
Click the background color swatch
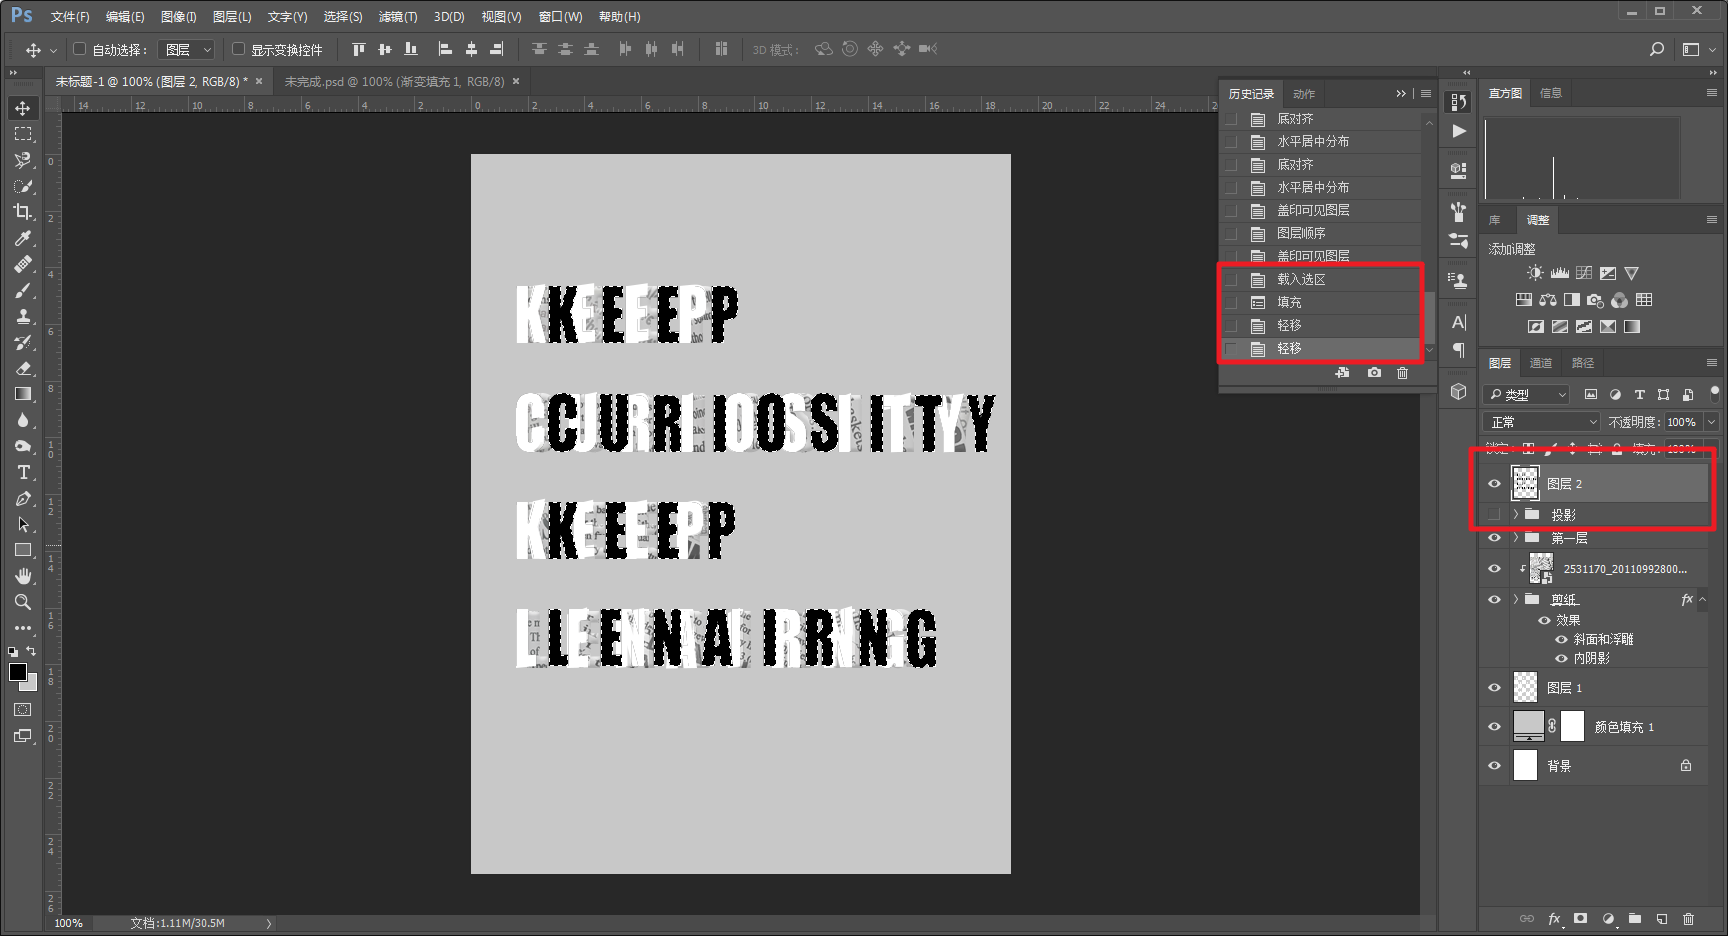pos(31,685)
